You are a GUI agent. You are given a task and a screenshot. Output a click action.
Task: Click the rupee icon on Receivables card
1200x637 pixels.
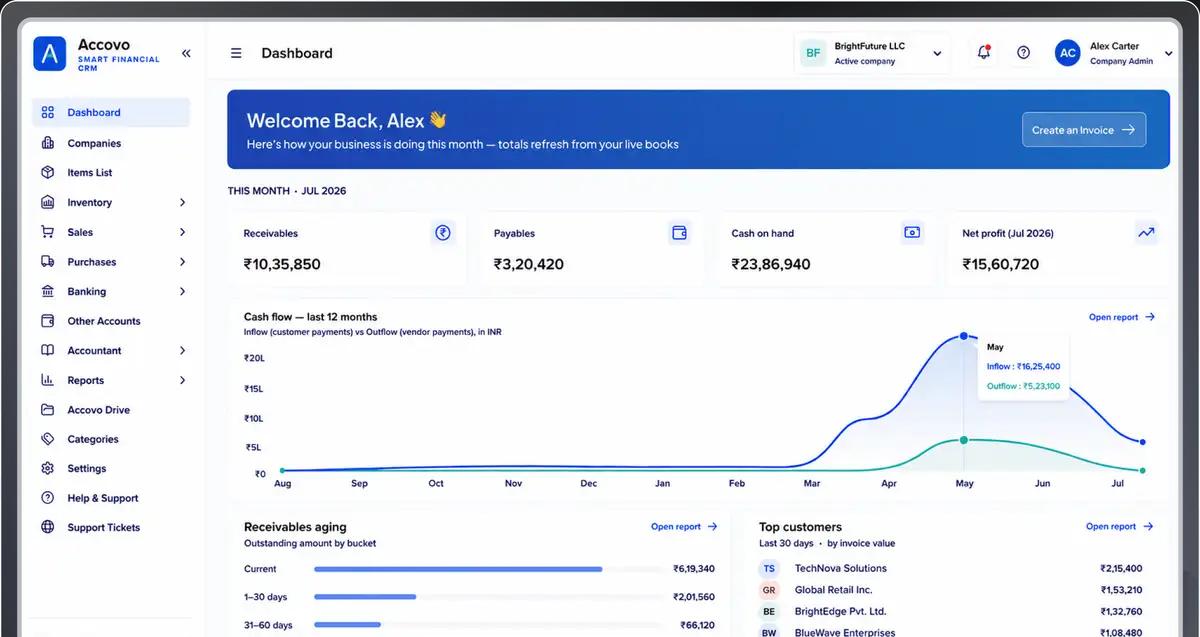(x=443, y=233)
